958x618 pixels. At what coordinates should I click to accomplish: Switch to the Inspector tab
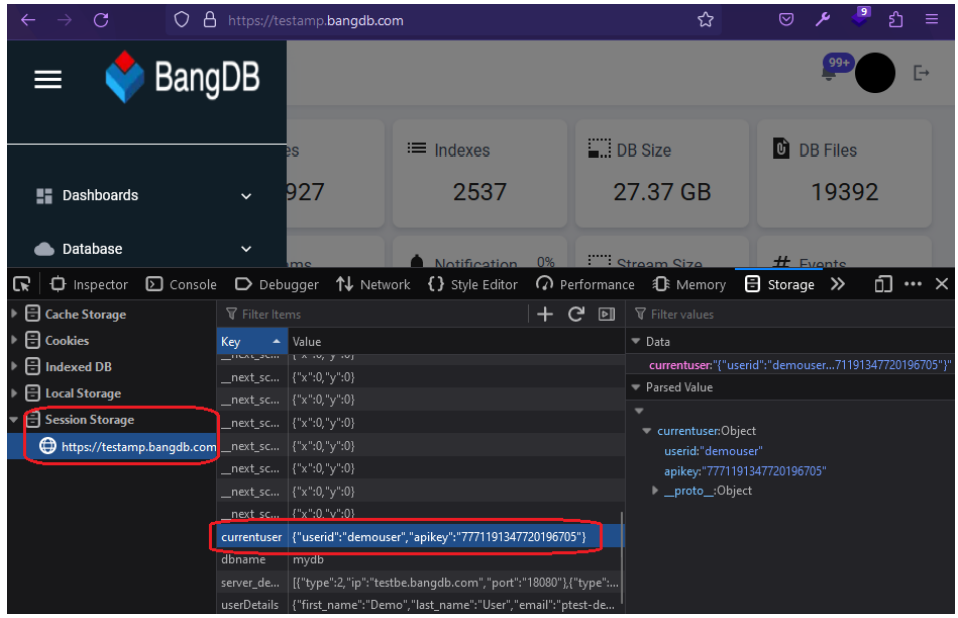89,285
